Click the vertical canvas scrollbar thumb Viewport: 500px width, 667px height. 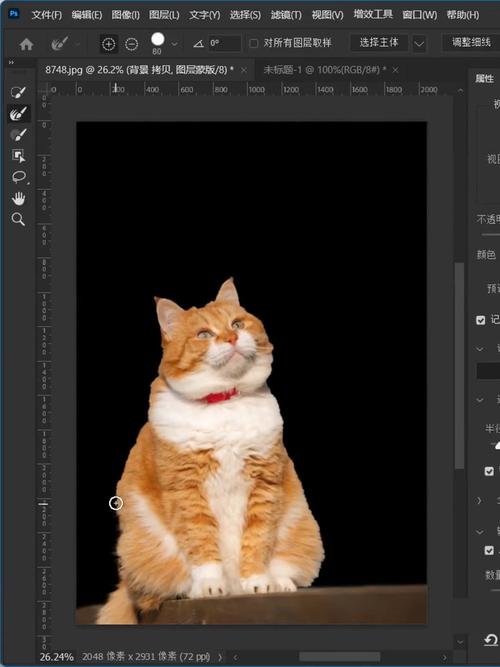pos(459,365)
